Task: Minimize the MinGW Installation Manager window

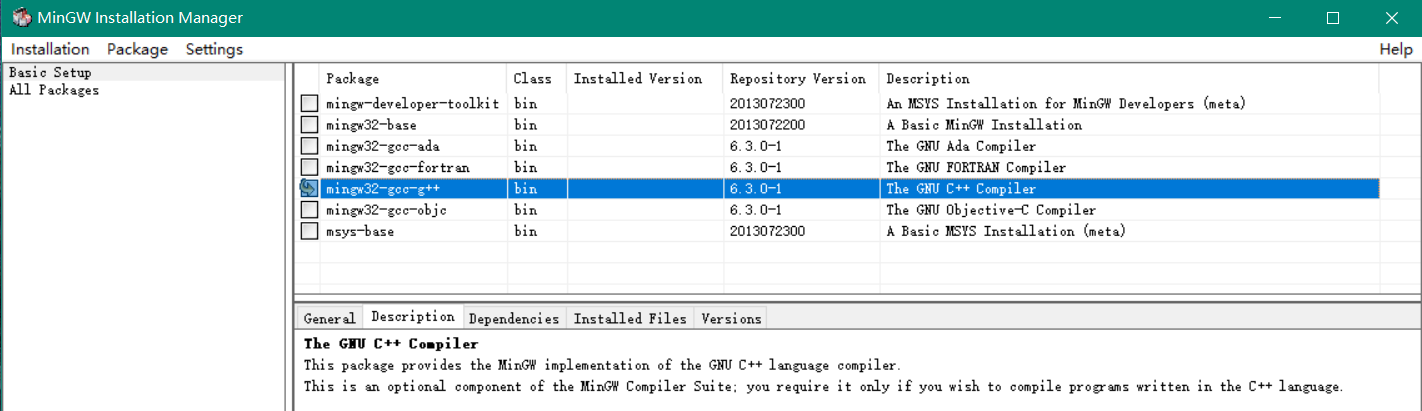Action: click(1274, 18)
